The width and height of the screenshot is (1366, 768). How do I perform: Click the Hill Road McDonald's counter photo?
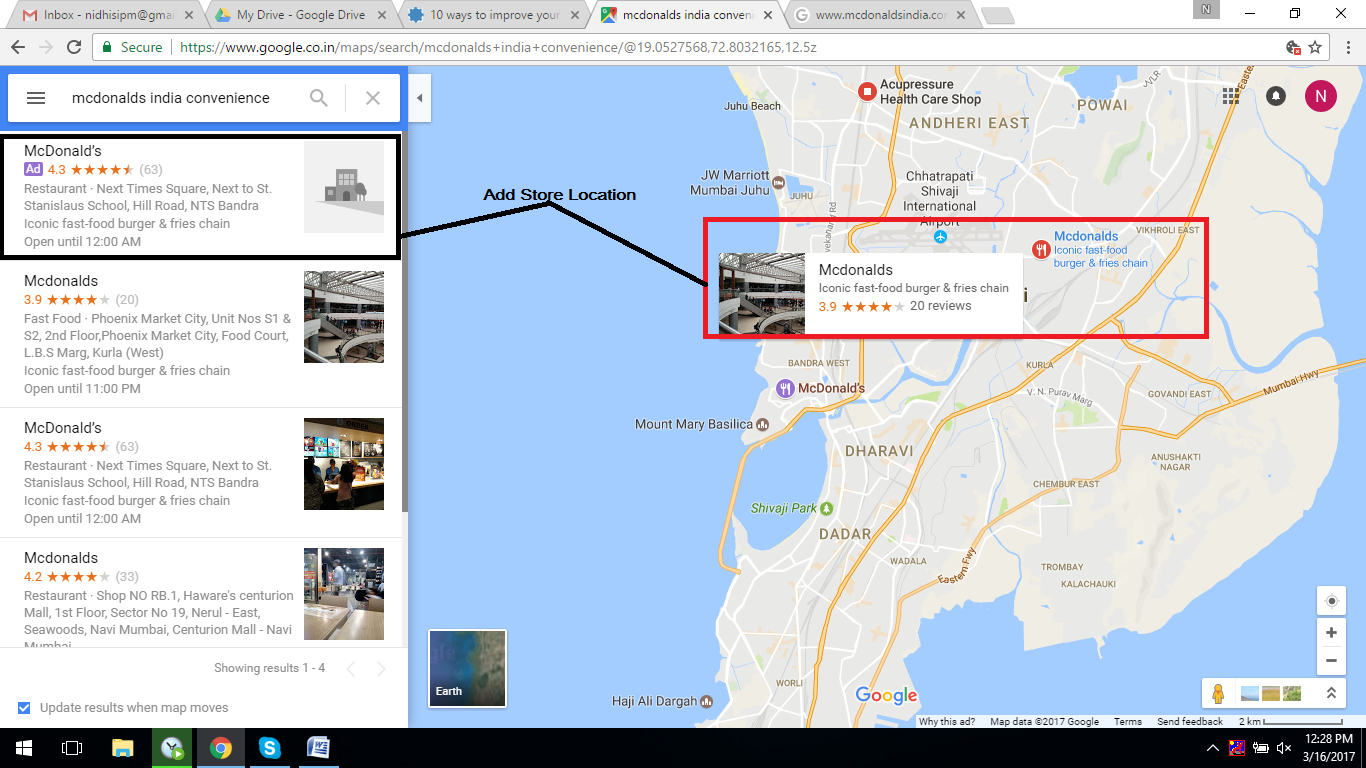point(344,464)
